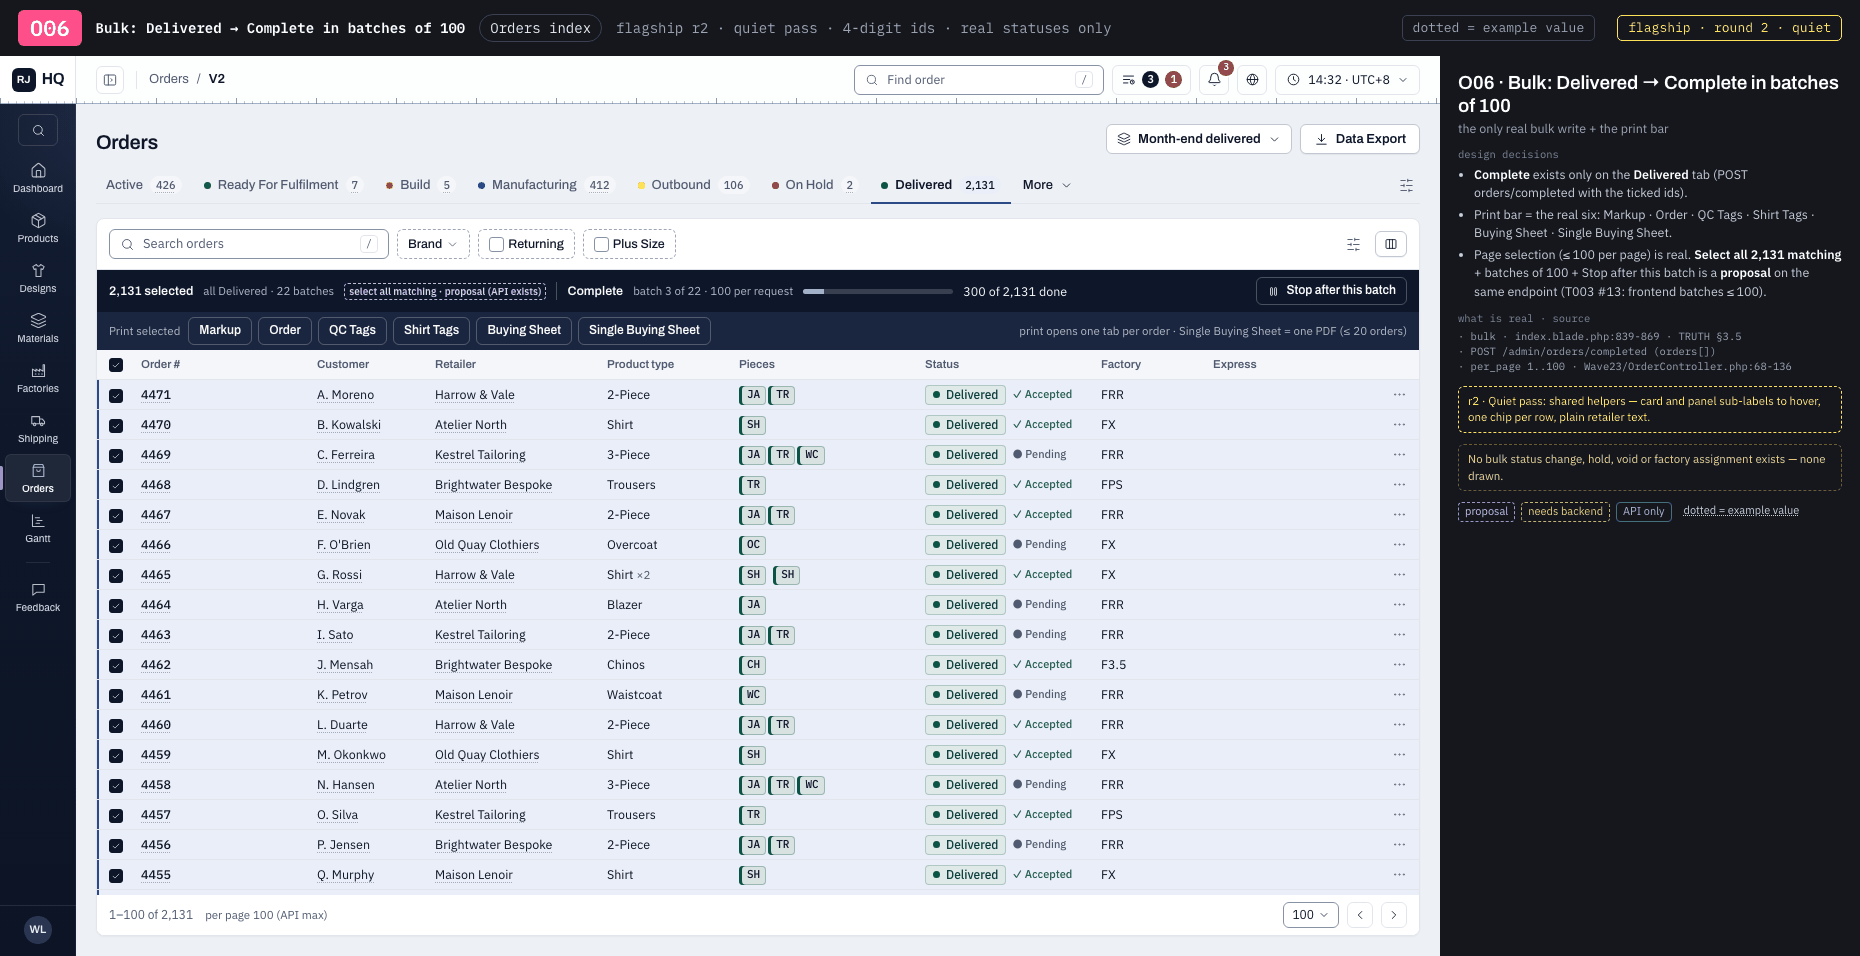Open the WL user avatar

click(38, 929)
